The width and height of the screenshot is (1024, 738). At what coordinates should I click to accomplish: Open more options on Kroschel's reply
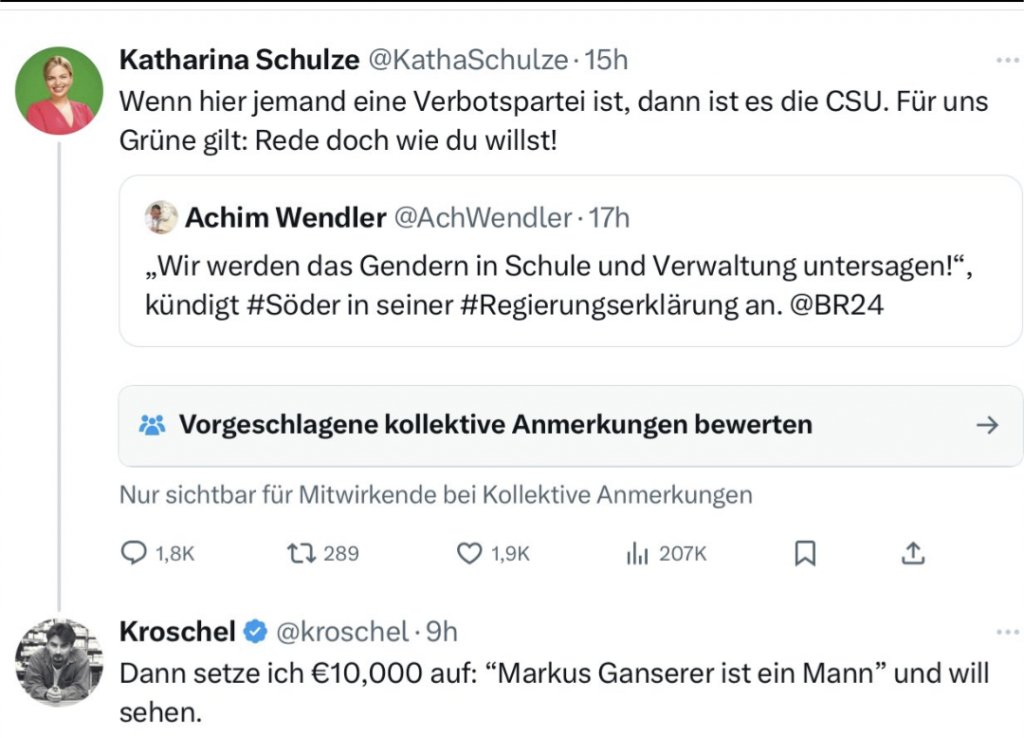tap(1006, 632)
